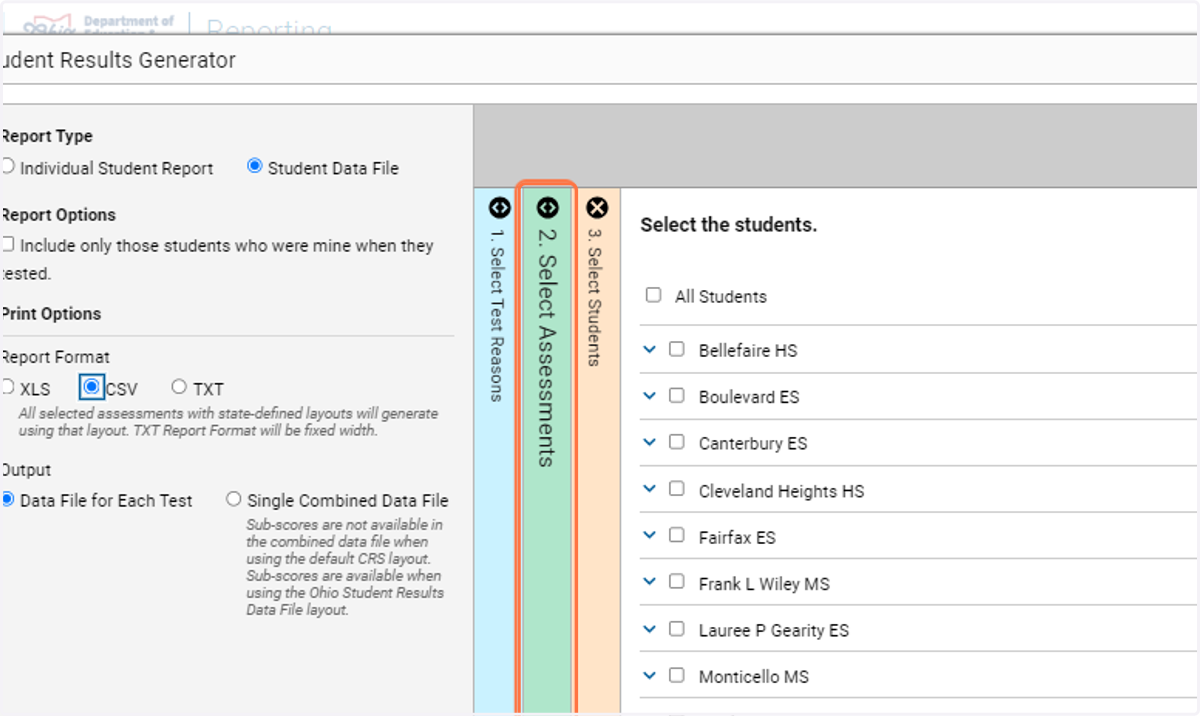1200x716 pixels.
Task: Check the All Students checkbox
Action: tap(654, 295)
